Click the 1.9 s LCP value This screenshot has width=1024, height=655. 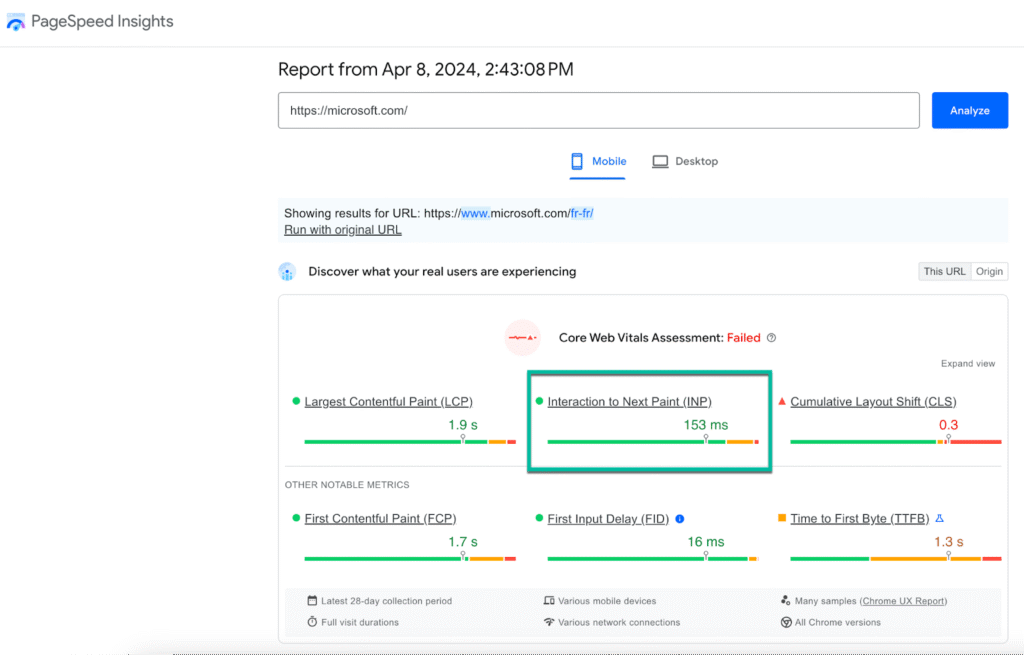point(463,424)
